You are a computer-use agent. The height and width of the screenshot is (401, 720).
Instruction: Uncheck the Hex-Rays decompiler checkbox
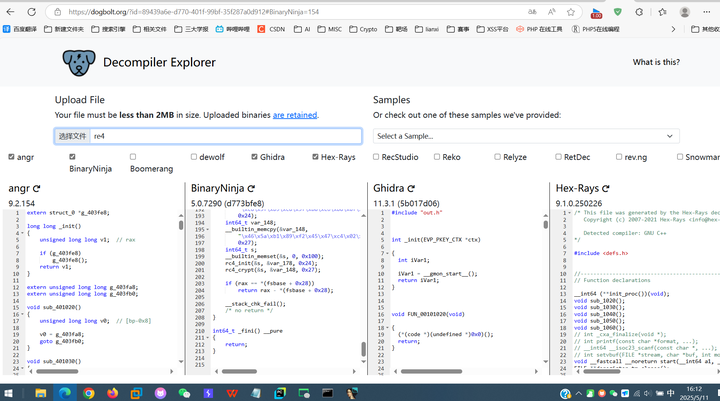pyautogui.click(x=315, y=157)
